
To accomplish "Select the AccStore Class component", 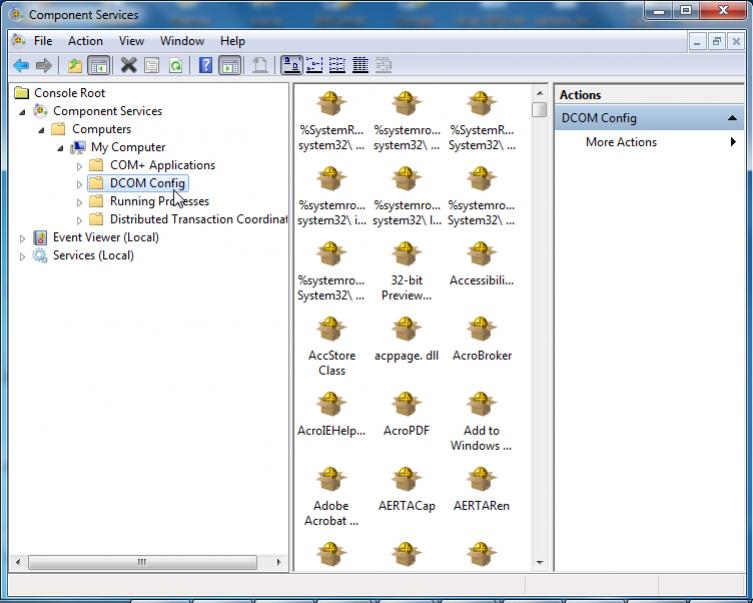I will tap(331, 330).
